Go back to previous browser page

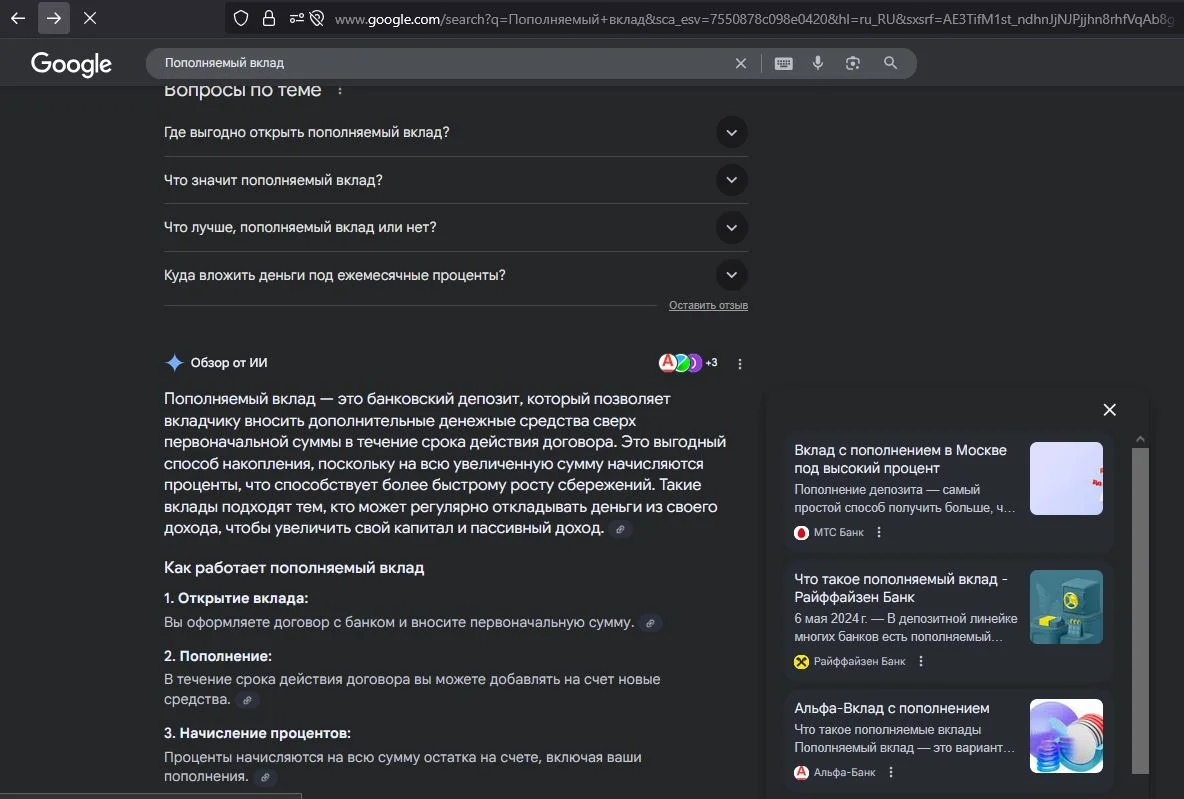point(18,18)
